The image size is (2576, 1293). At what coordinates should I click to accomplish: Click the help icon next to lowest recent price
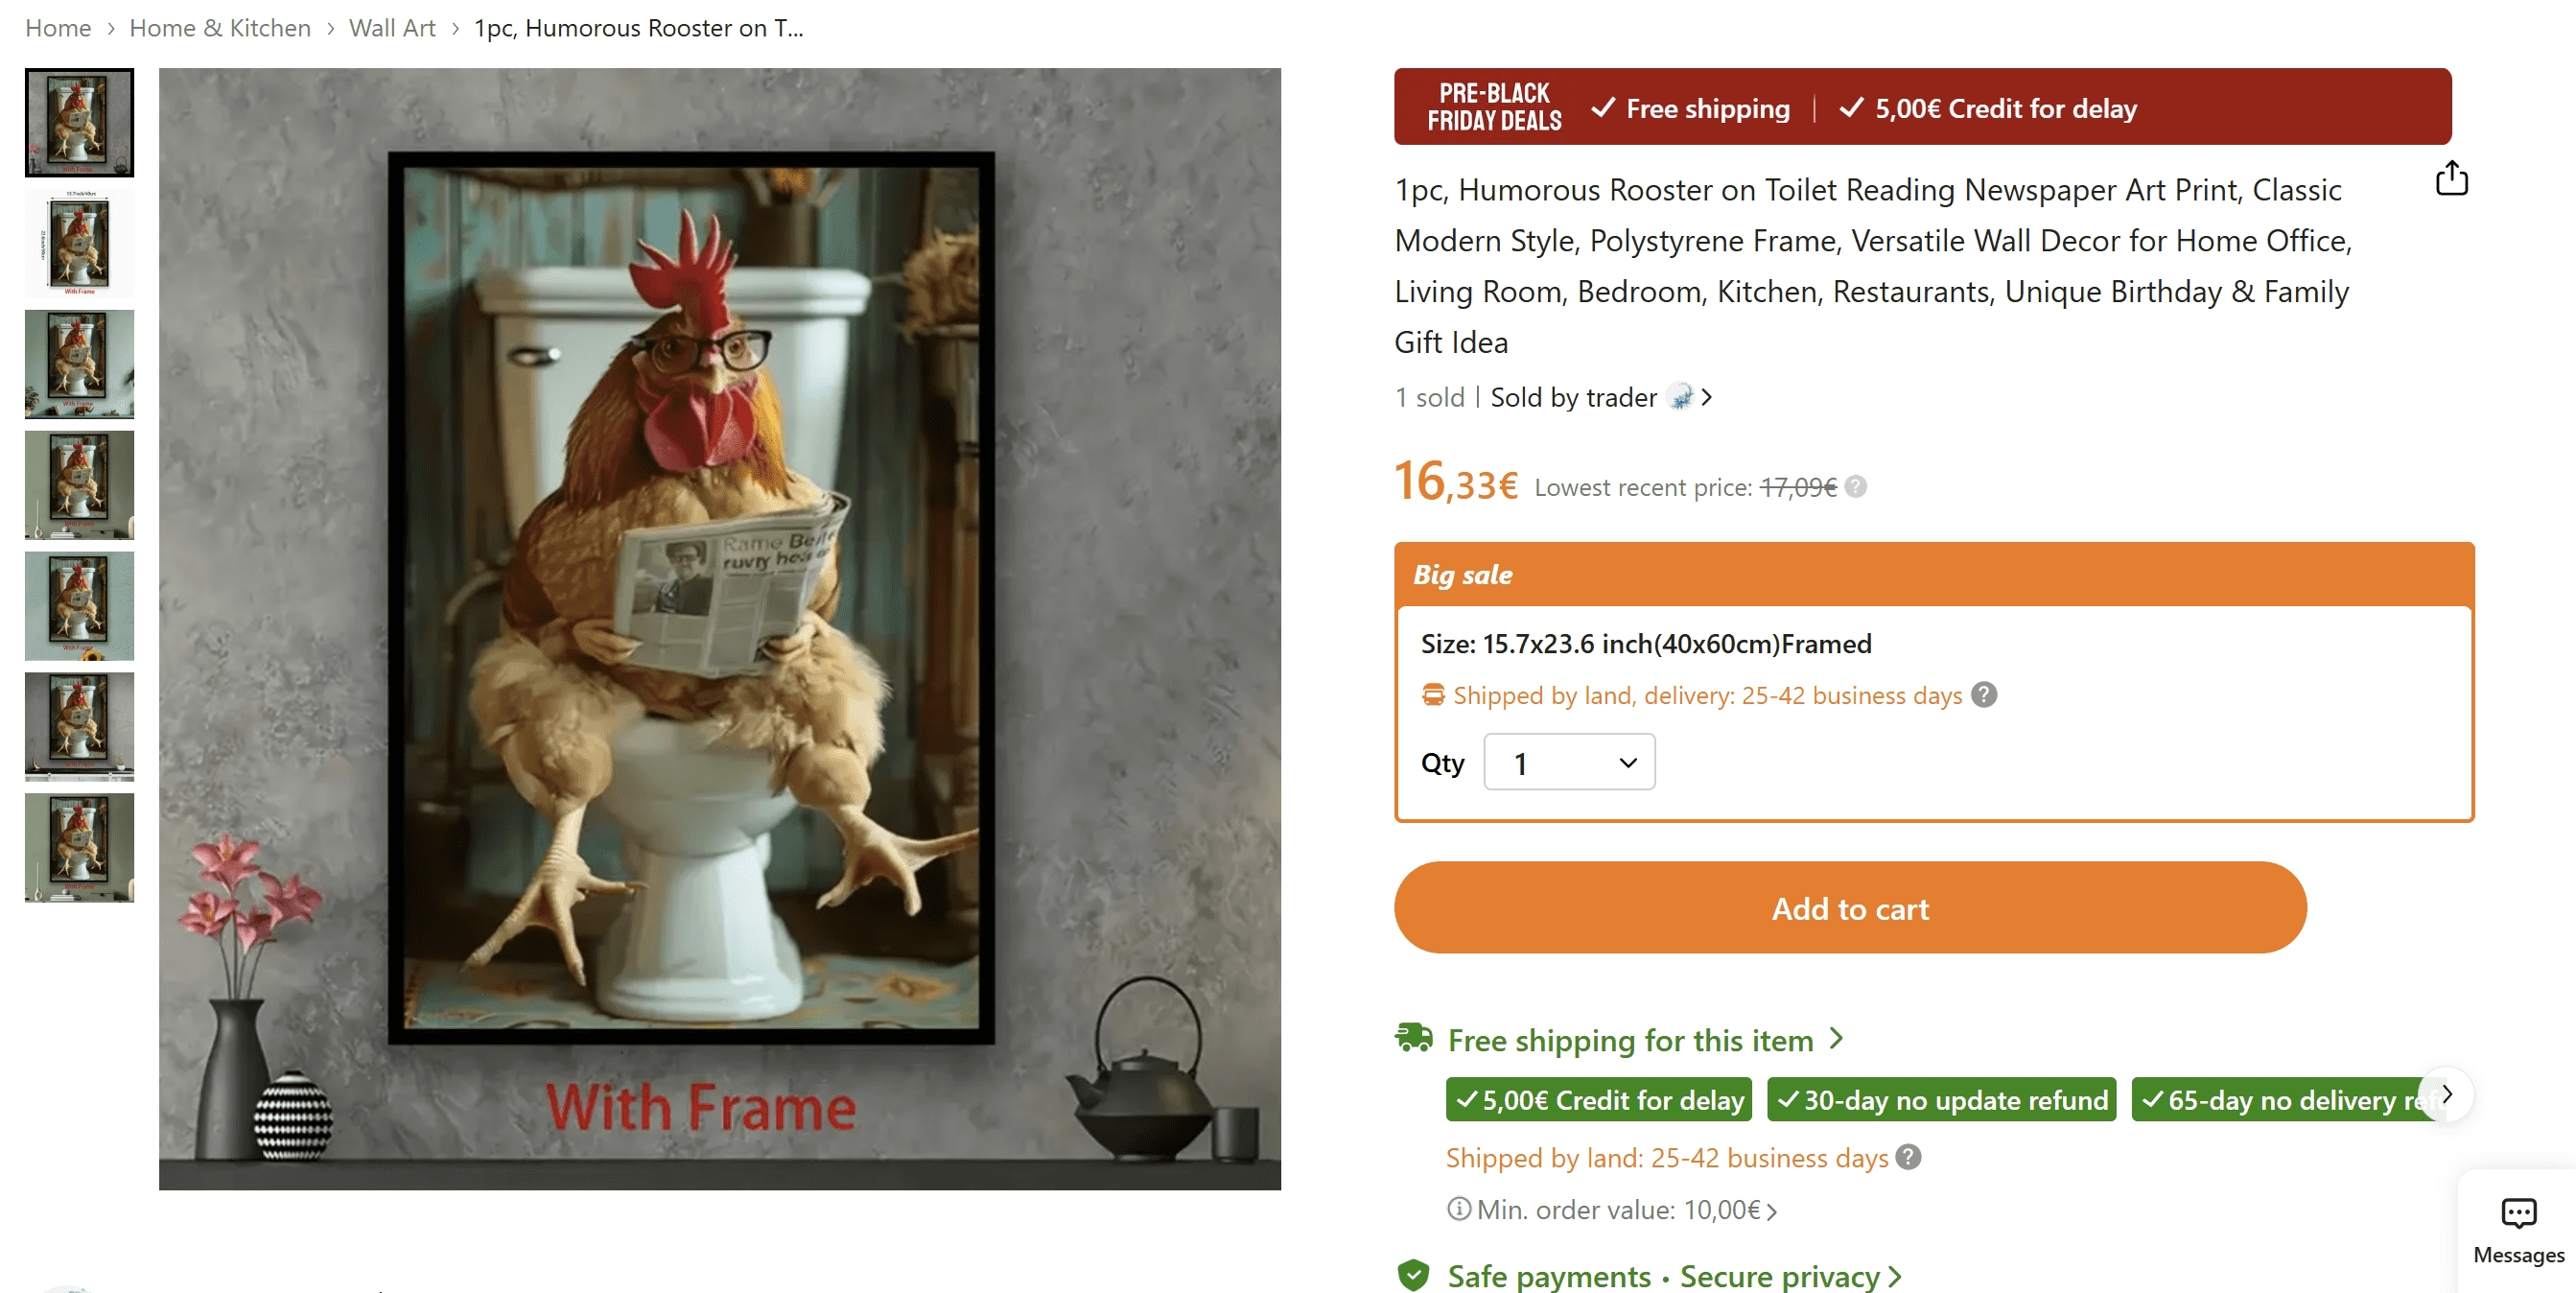(1855, 487)
